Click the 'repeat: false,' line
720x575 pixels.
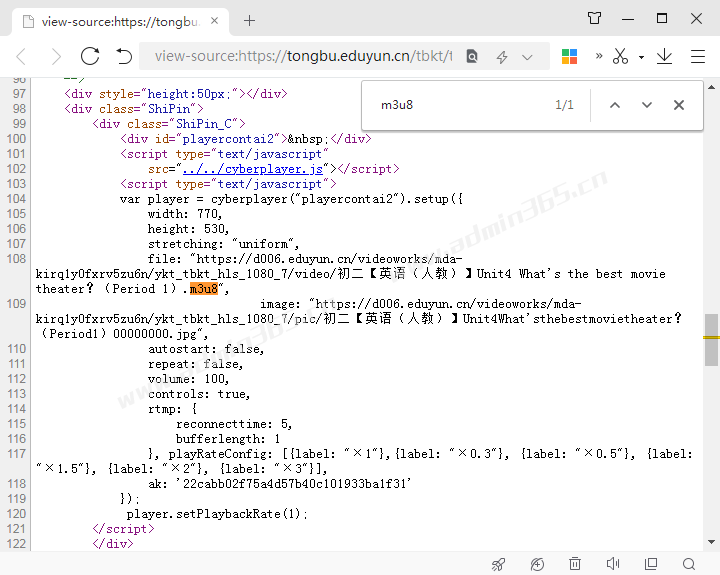(x=195, y=364)
